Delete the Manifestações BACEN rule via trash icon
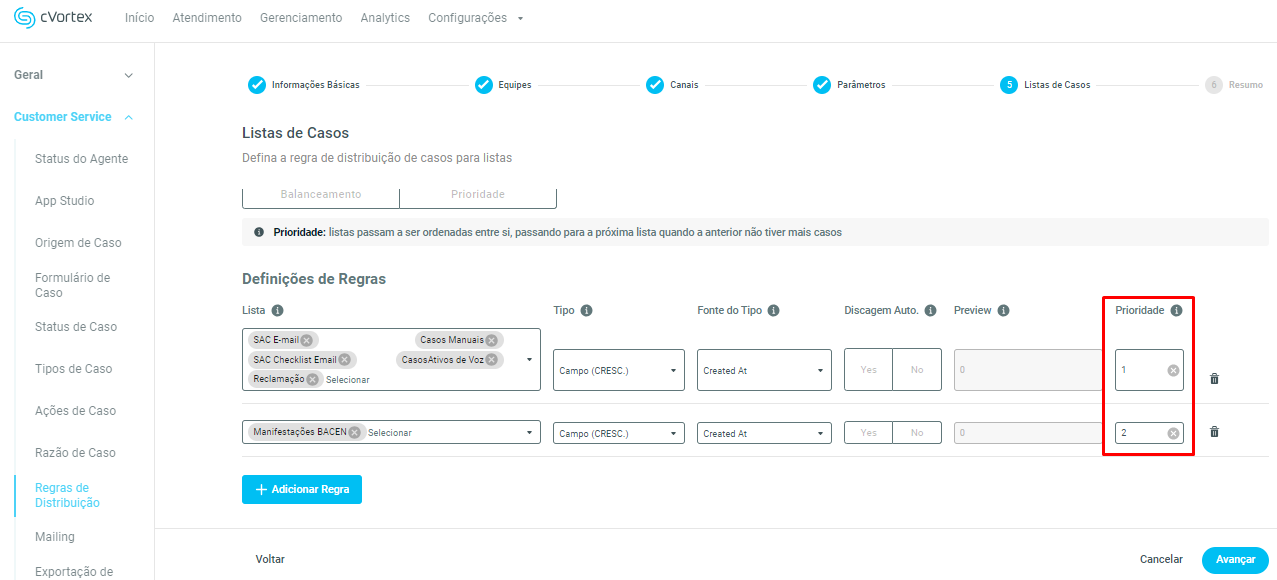The width and height of the screenshot is (1277, 580). click(1214, 432)
